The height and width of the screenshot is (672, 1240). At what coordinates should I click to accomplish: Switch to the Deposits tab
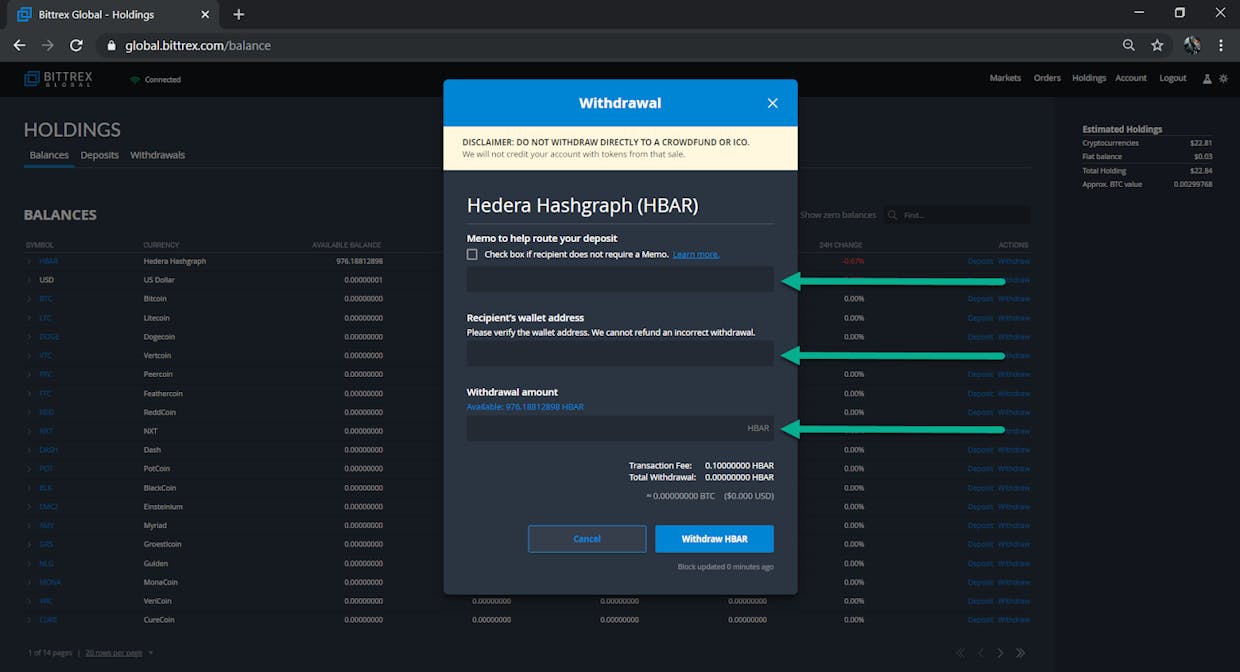100,155
